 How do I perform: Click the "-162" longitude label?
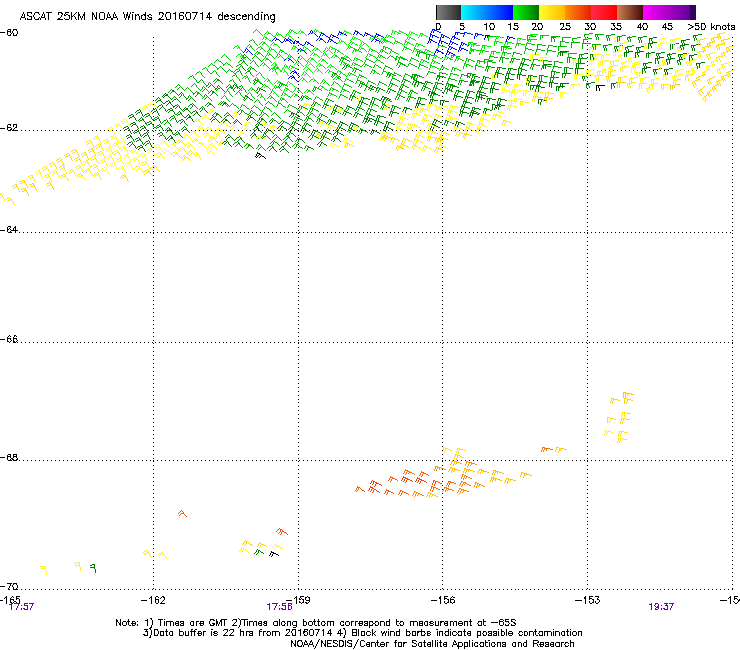point(153,600)
